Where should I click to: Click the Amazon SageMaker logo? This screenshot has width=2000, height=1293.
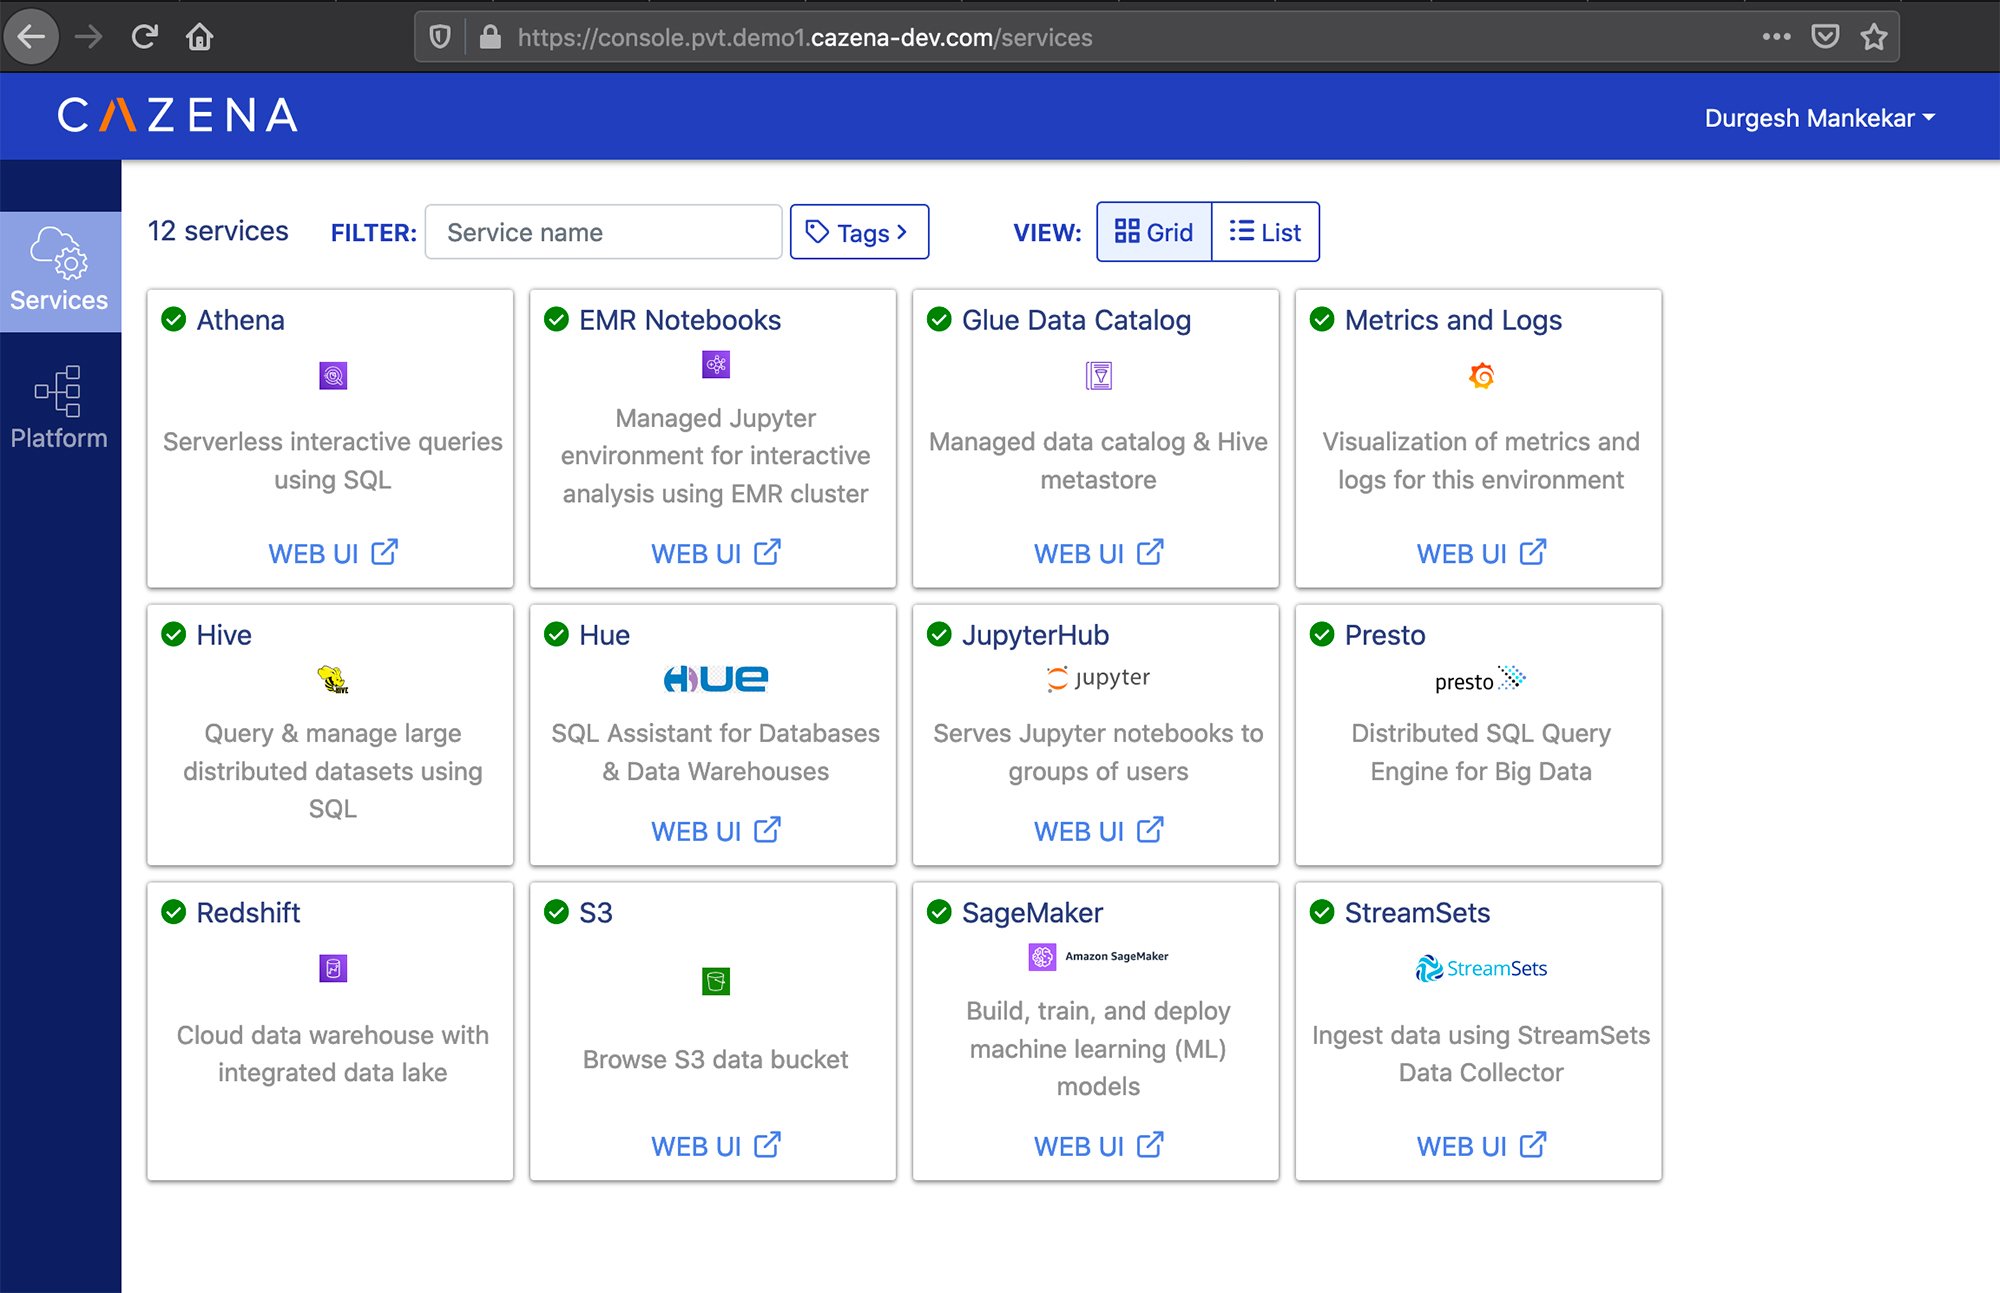(1097, 956)
